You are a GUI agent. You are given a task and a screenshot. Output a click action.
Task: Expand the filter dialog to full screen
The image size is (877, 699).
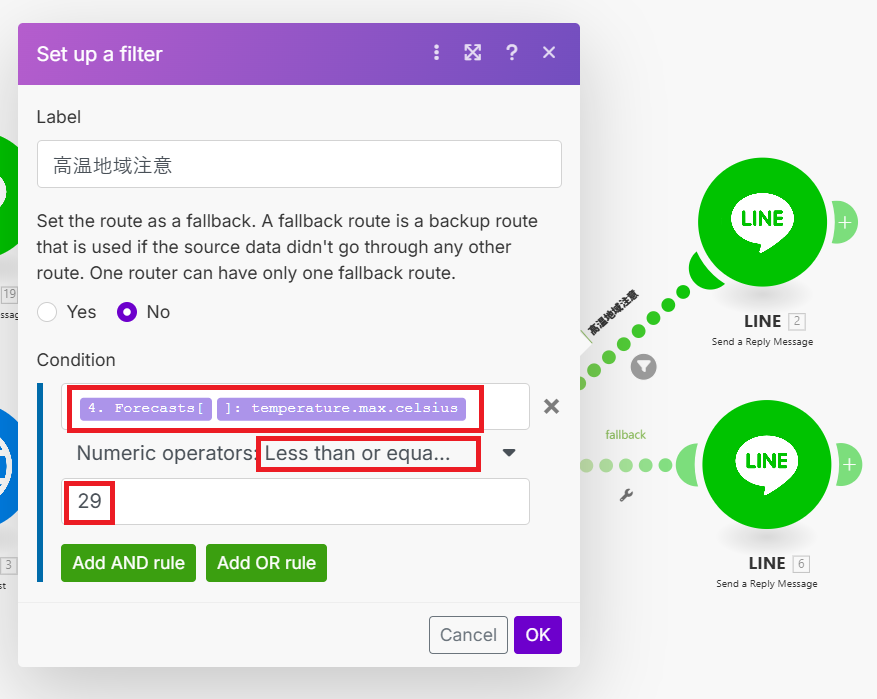(x=473, y=53)
